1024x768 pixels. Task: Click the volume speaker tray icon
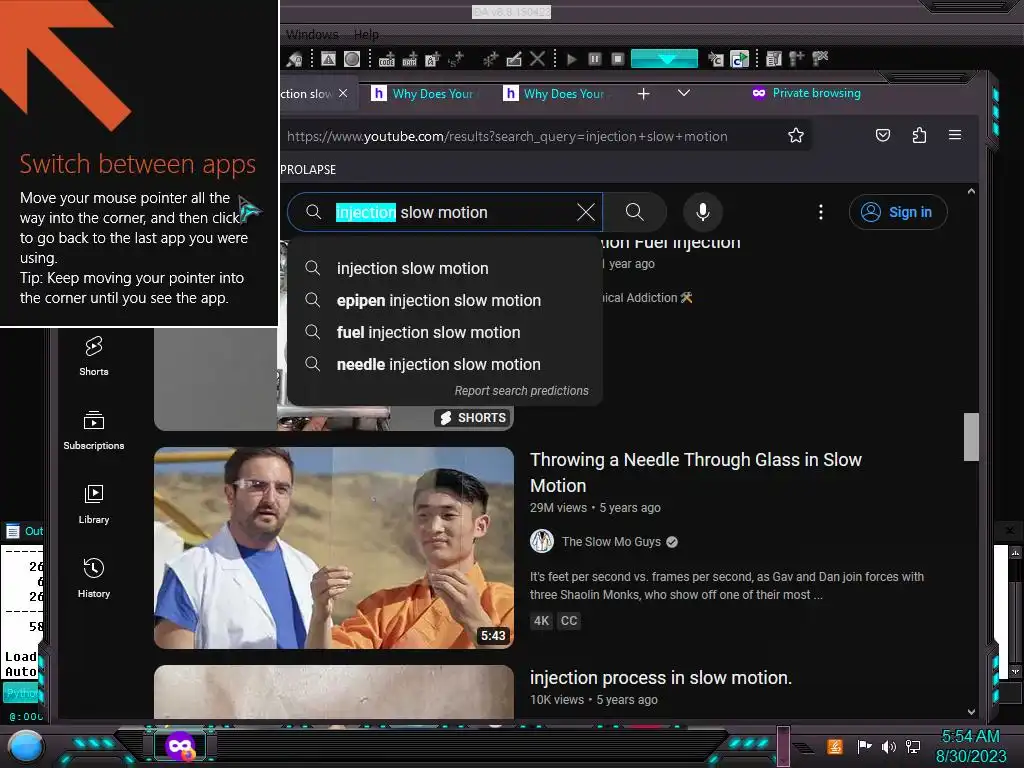[888, 746]
